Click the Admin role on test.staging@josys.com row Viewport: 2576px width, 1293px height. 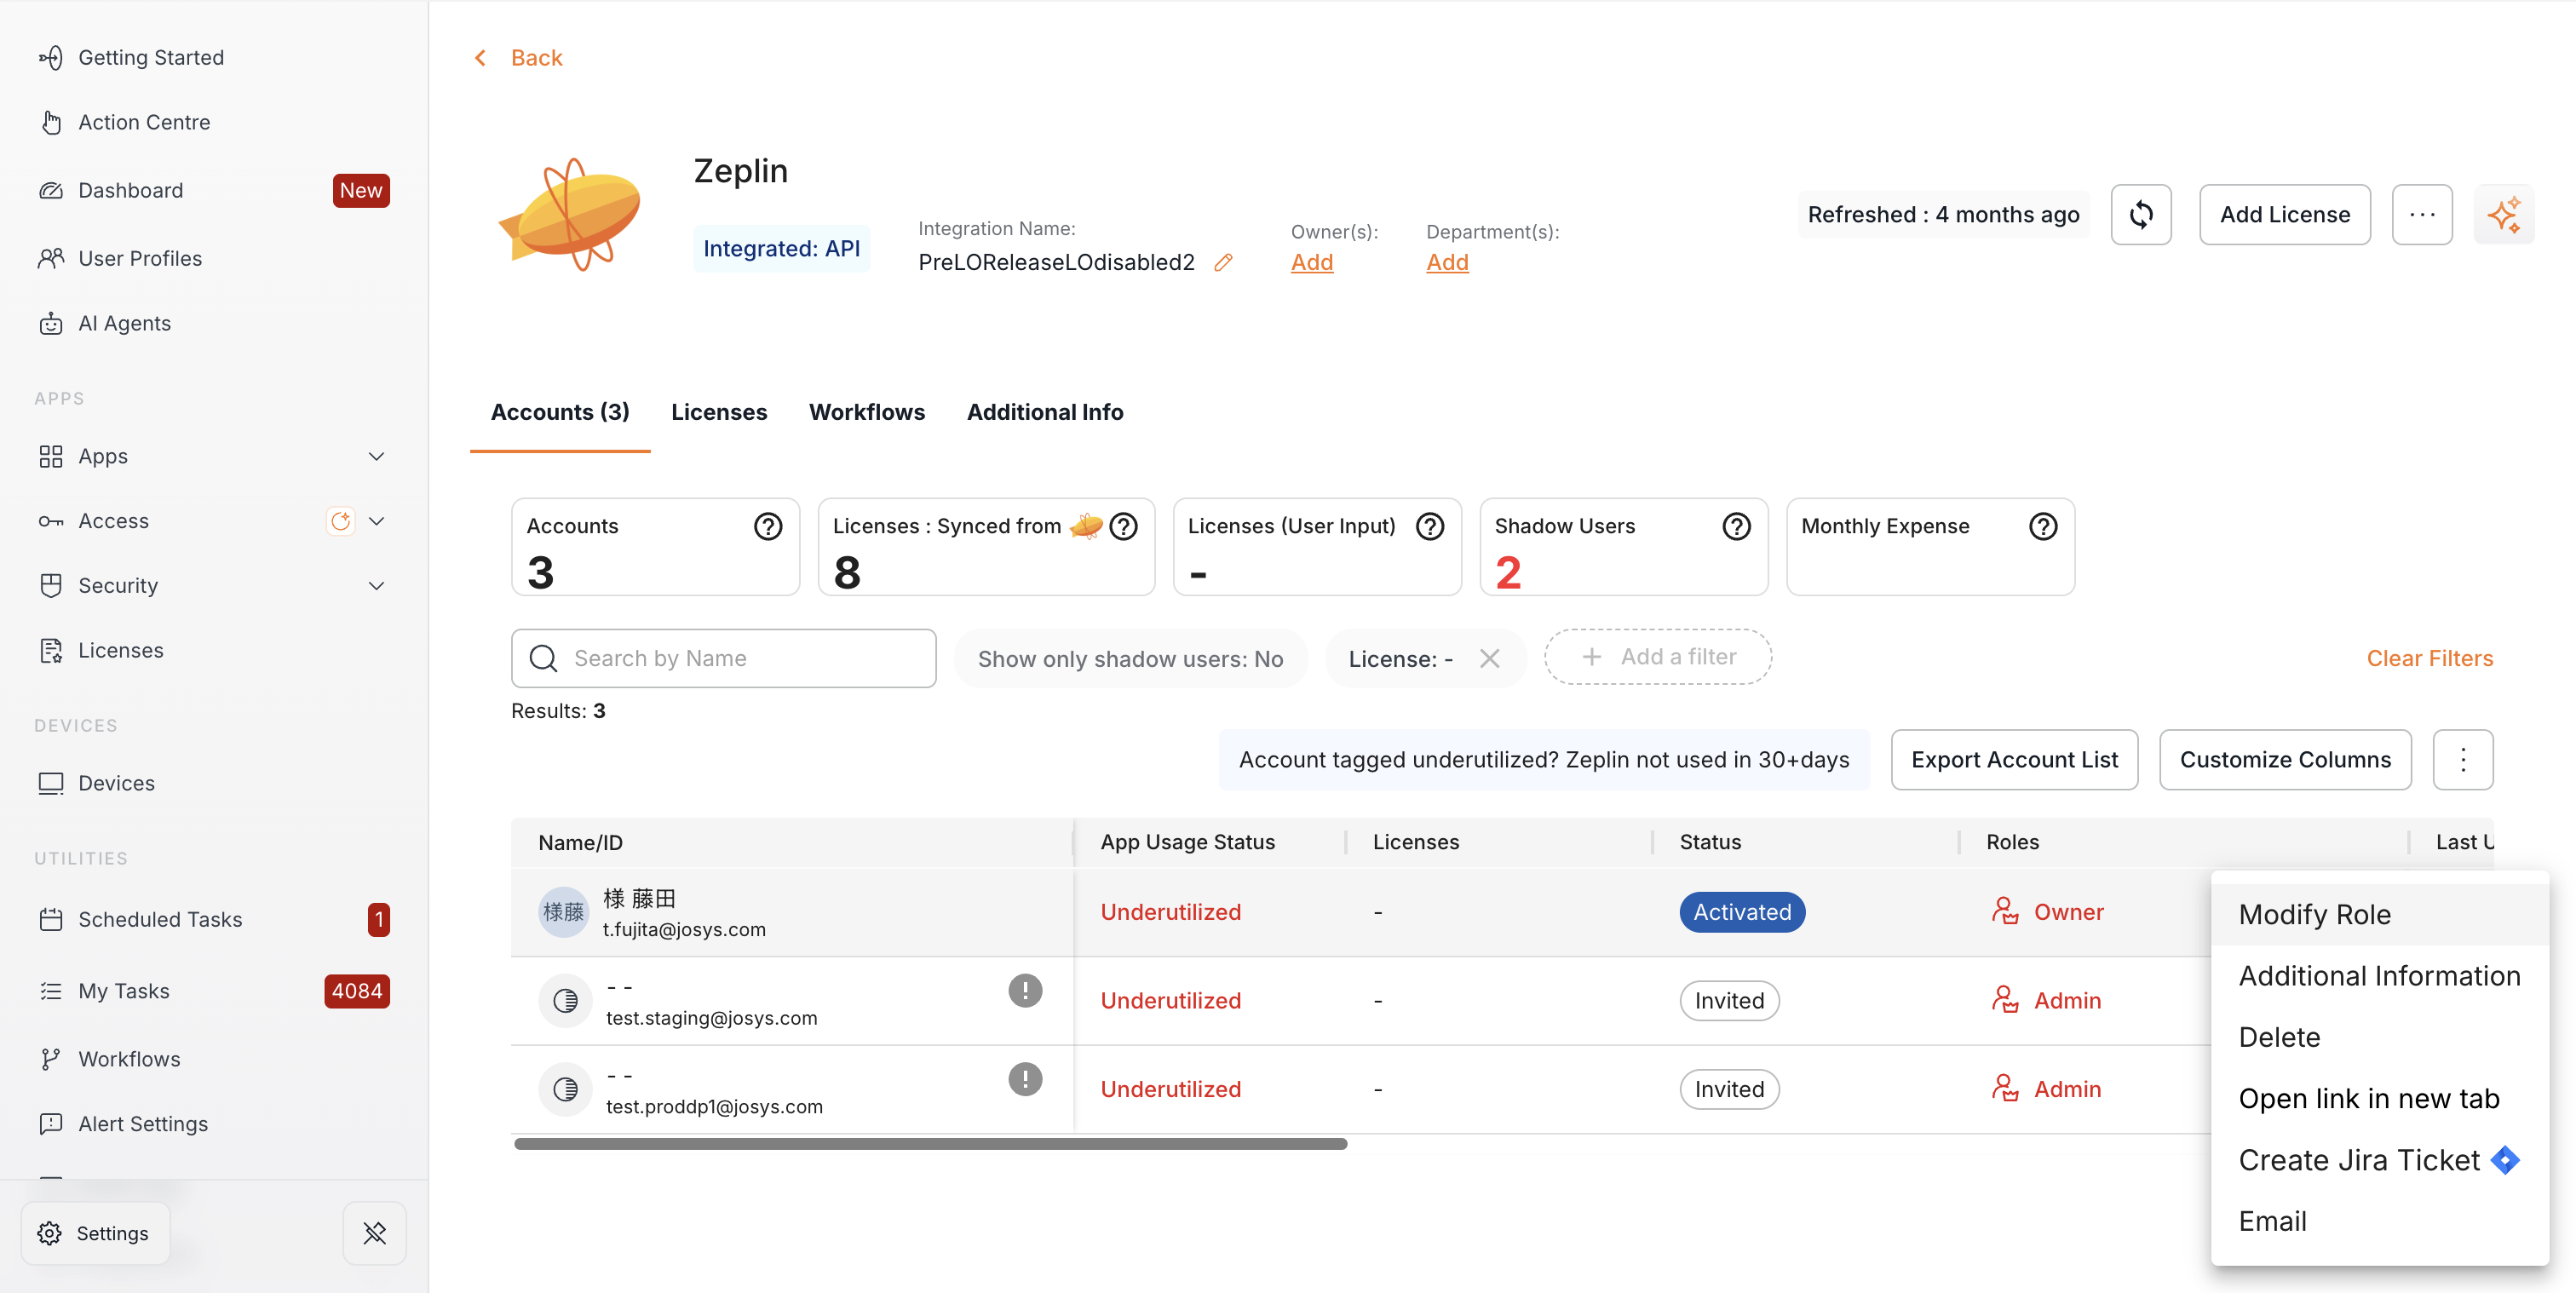(x=2046, y=1000)
